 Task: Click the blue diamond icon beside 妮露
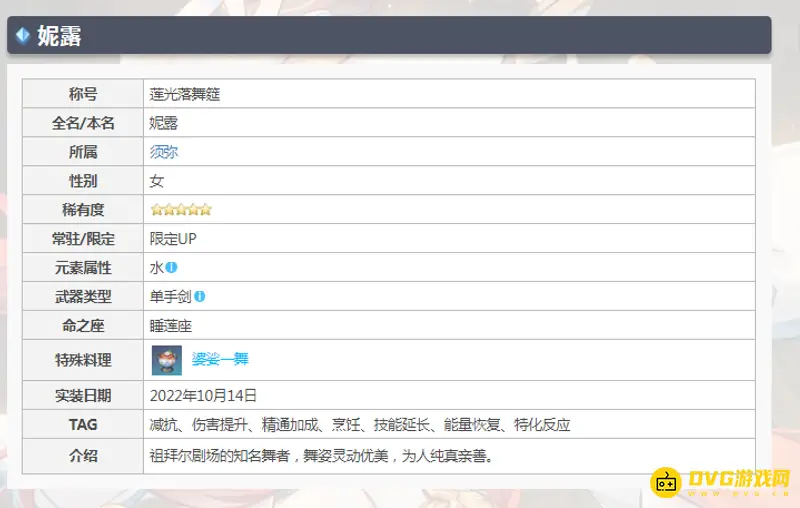(x=23, y=36)
